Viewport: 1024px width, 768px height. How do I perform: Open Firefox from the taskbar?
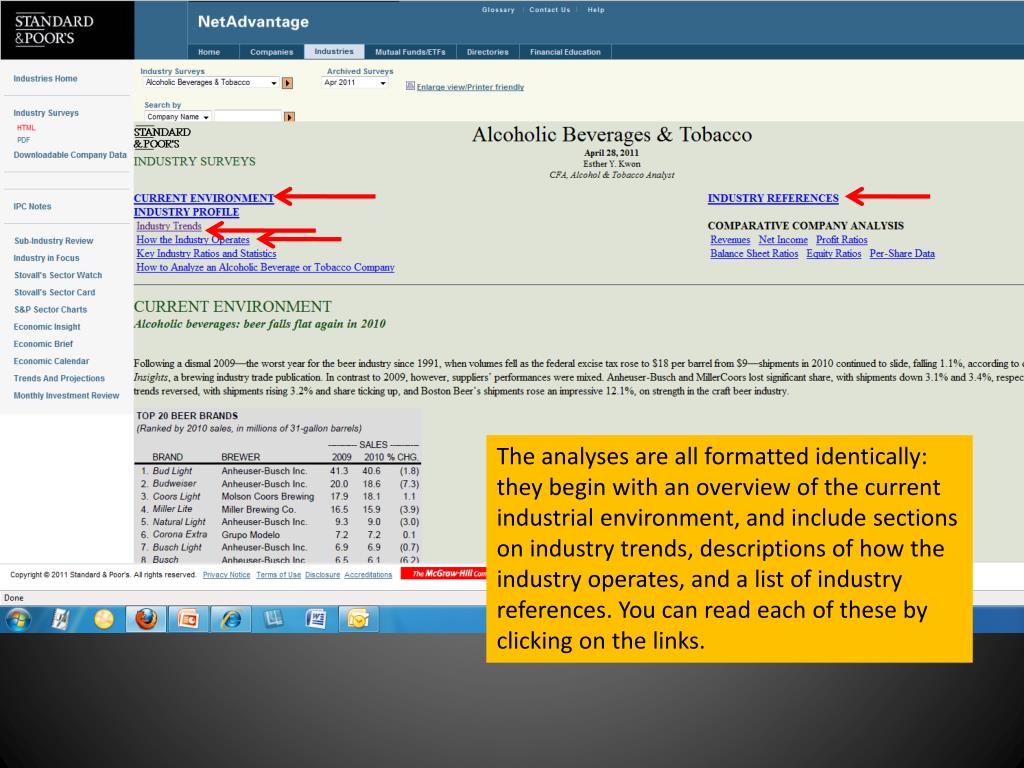(146, 618)
